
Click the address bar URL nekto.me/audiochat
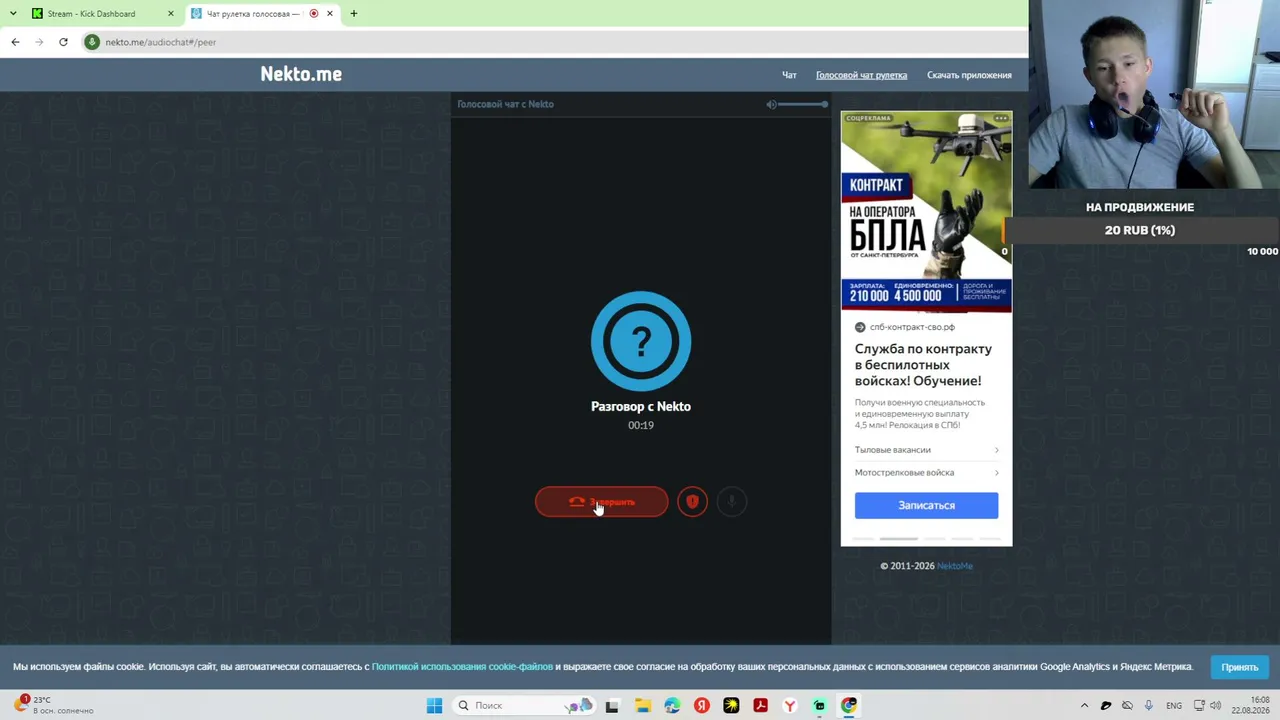point(160,42)
